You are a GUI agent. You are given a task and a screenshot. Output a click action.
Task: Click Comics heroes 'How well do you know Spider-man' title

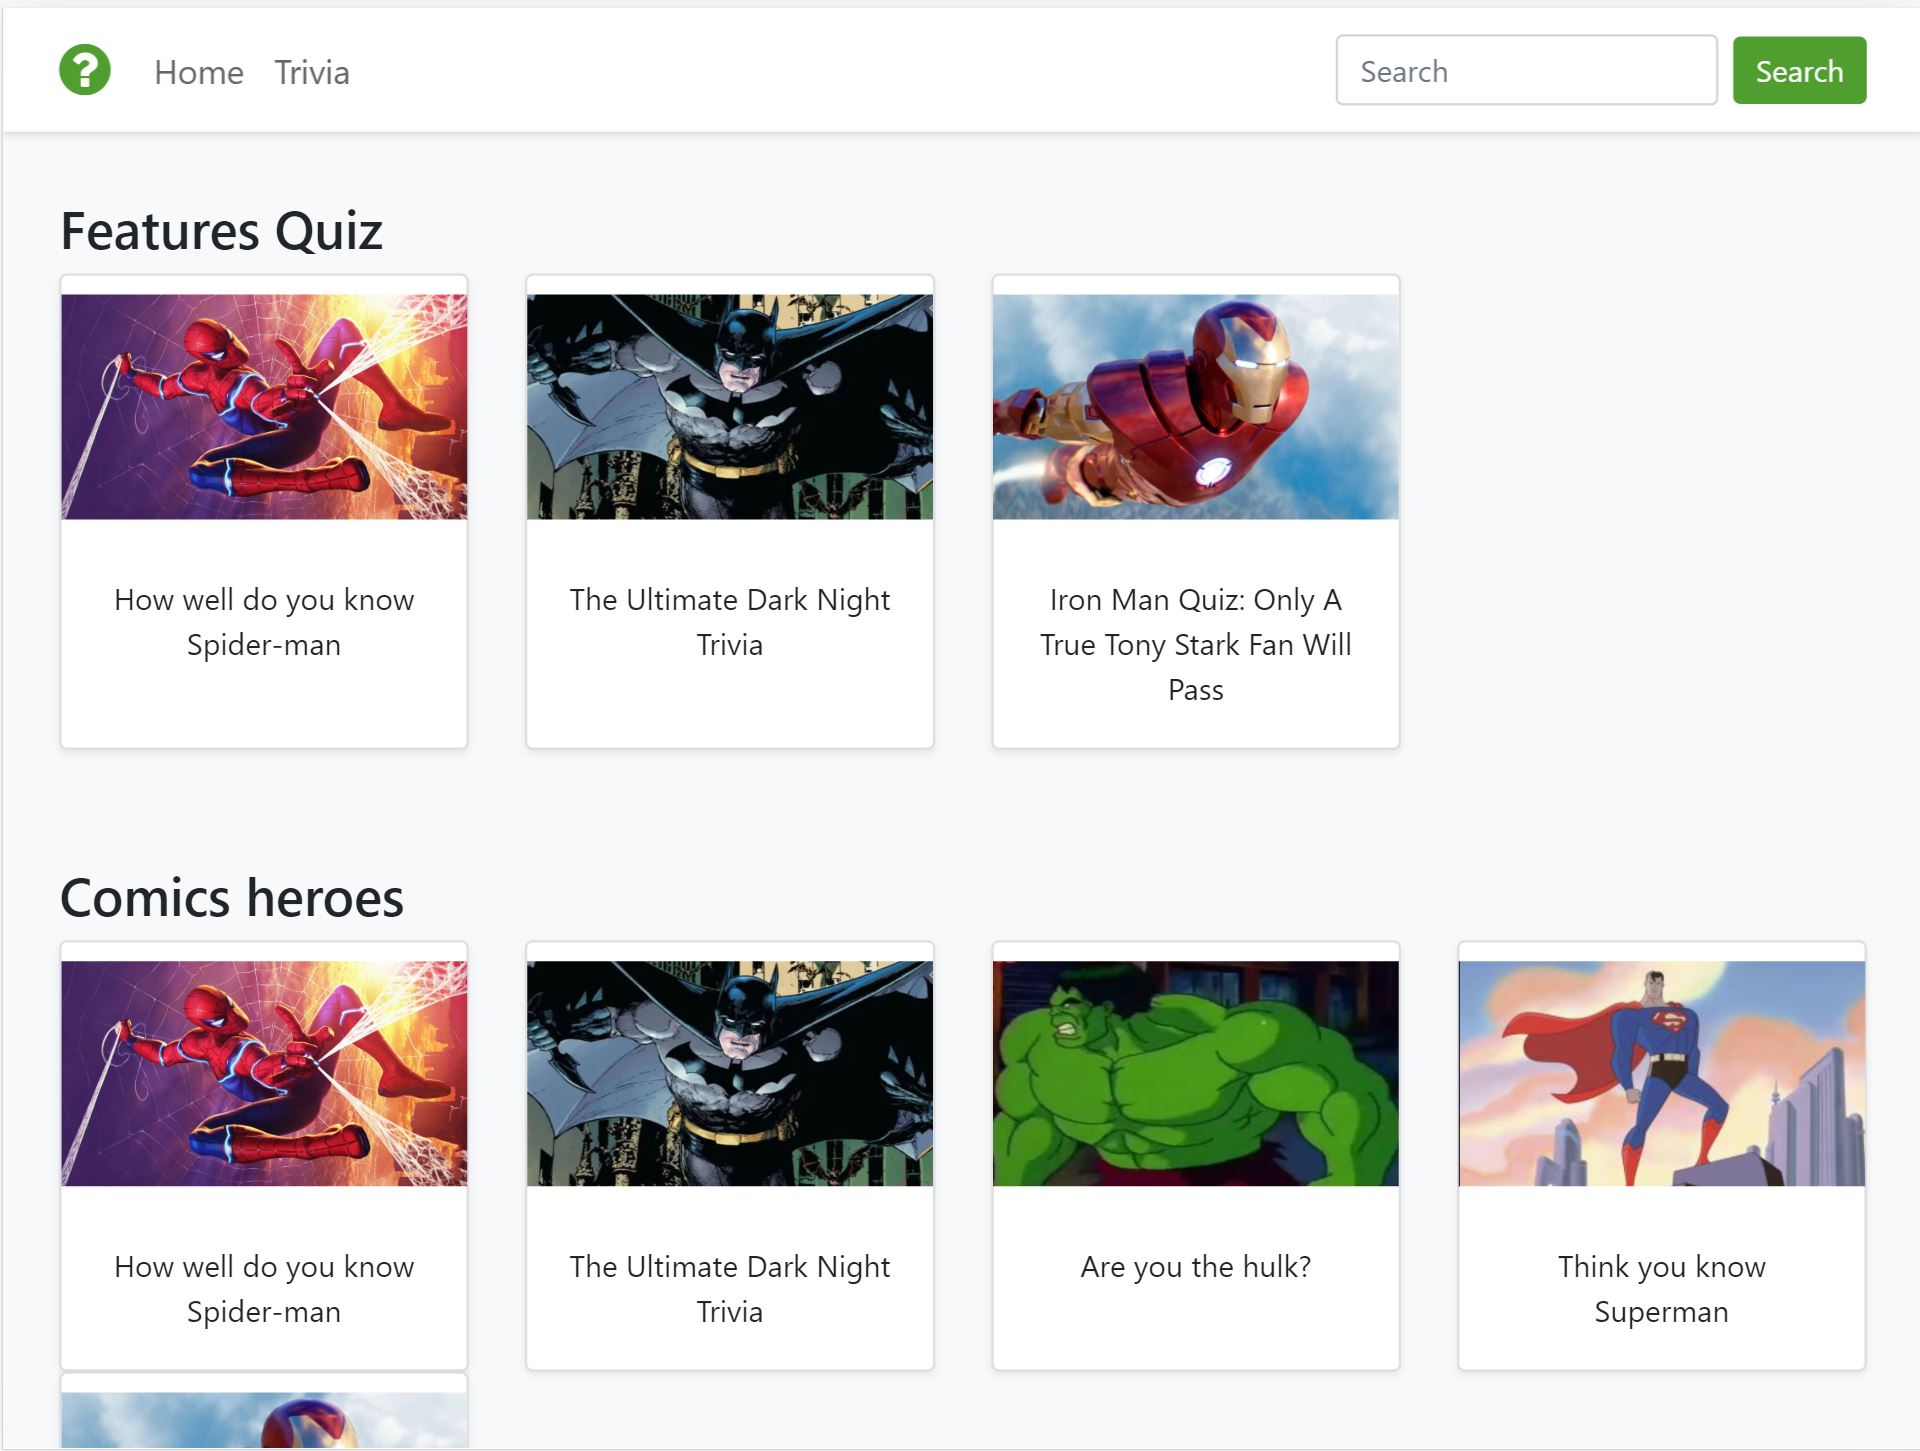[264, 1289]
